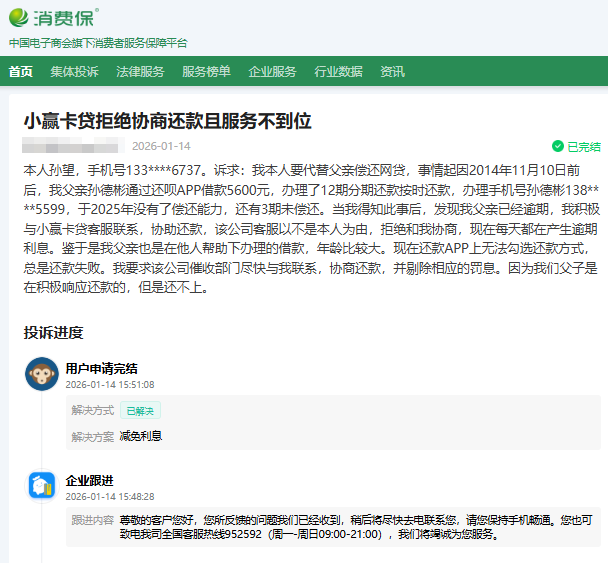Image resolution: width=608 pixels, height=563 pixels.
Task: Click the 用户申请完结 progress entry heading
Action: (x=101, y=368)
